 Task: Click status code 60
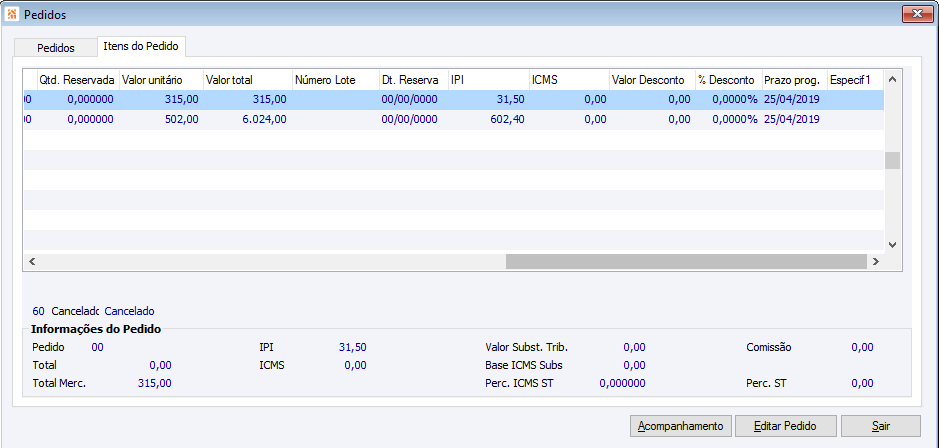[x=38, y=311]
